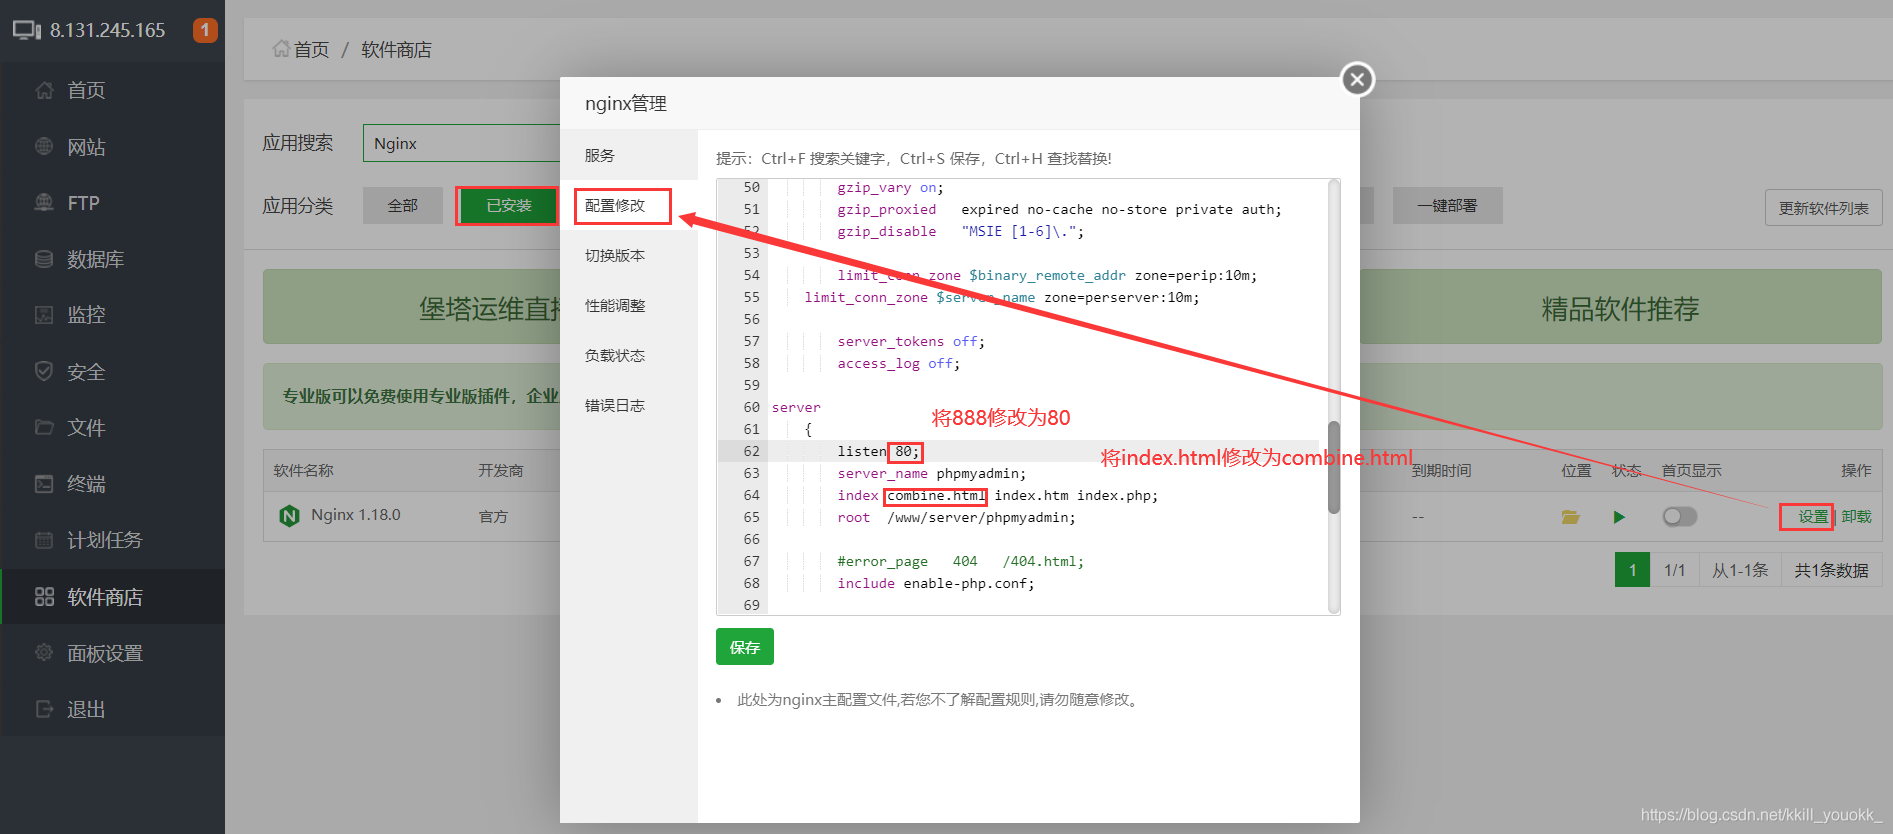Click the orange notification badge 1
Image resolution: width=1893 pixels, height=834 pixels.
click(205, 30)
